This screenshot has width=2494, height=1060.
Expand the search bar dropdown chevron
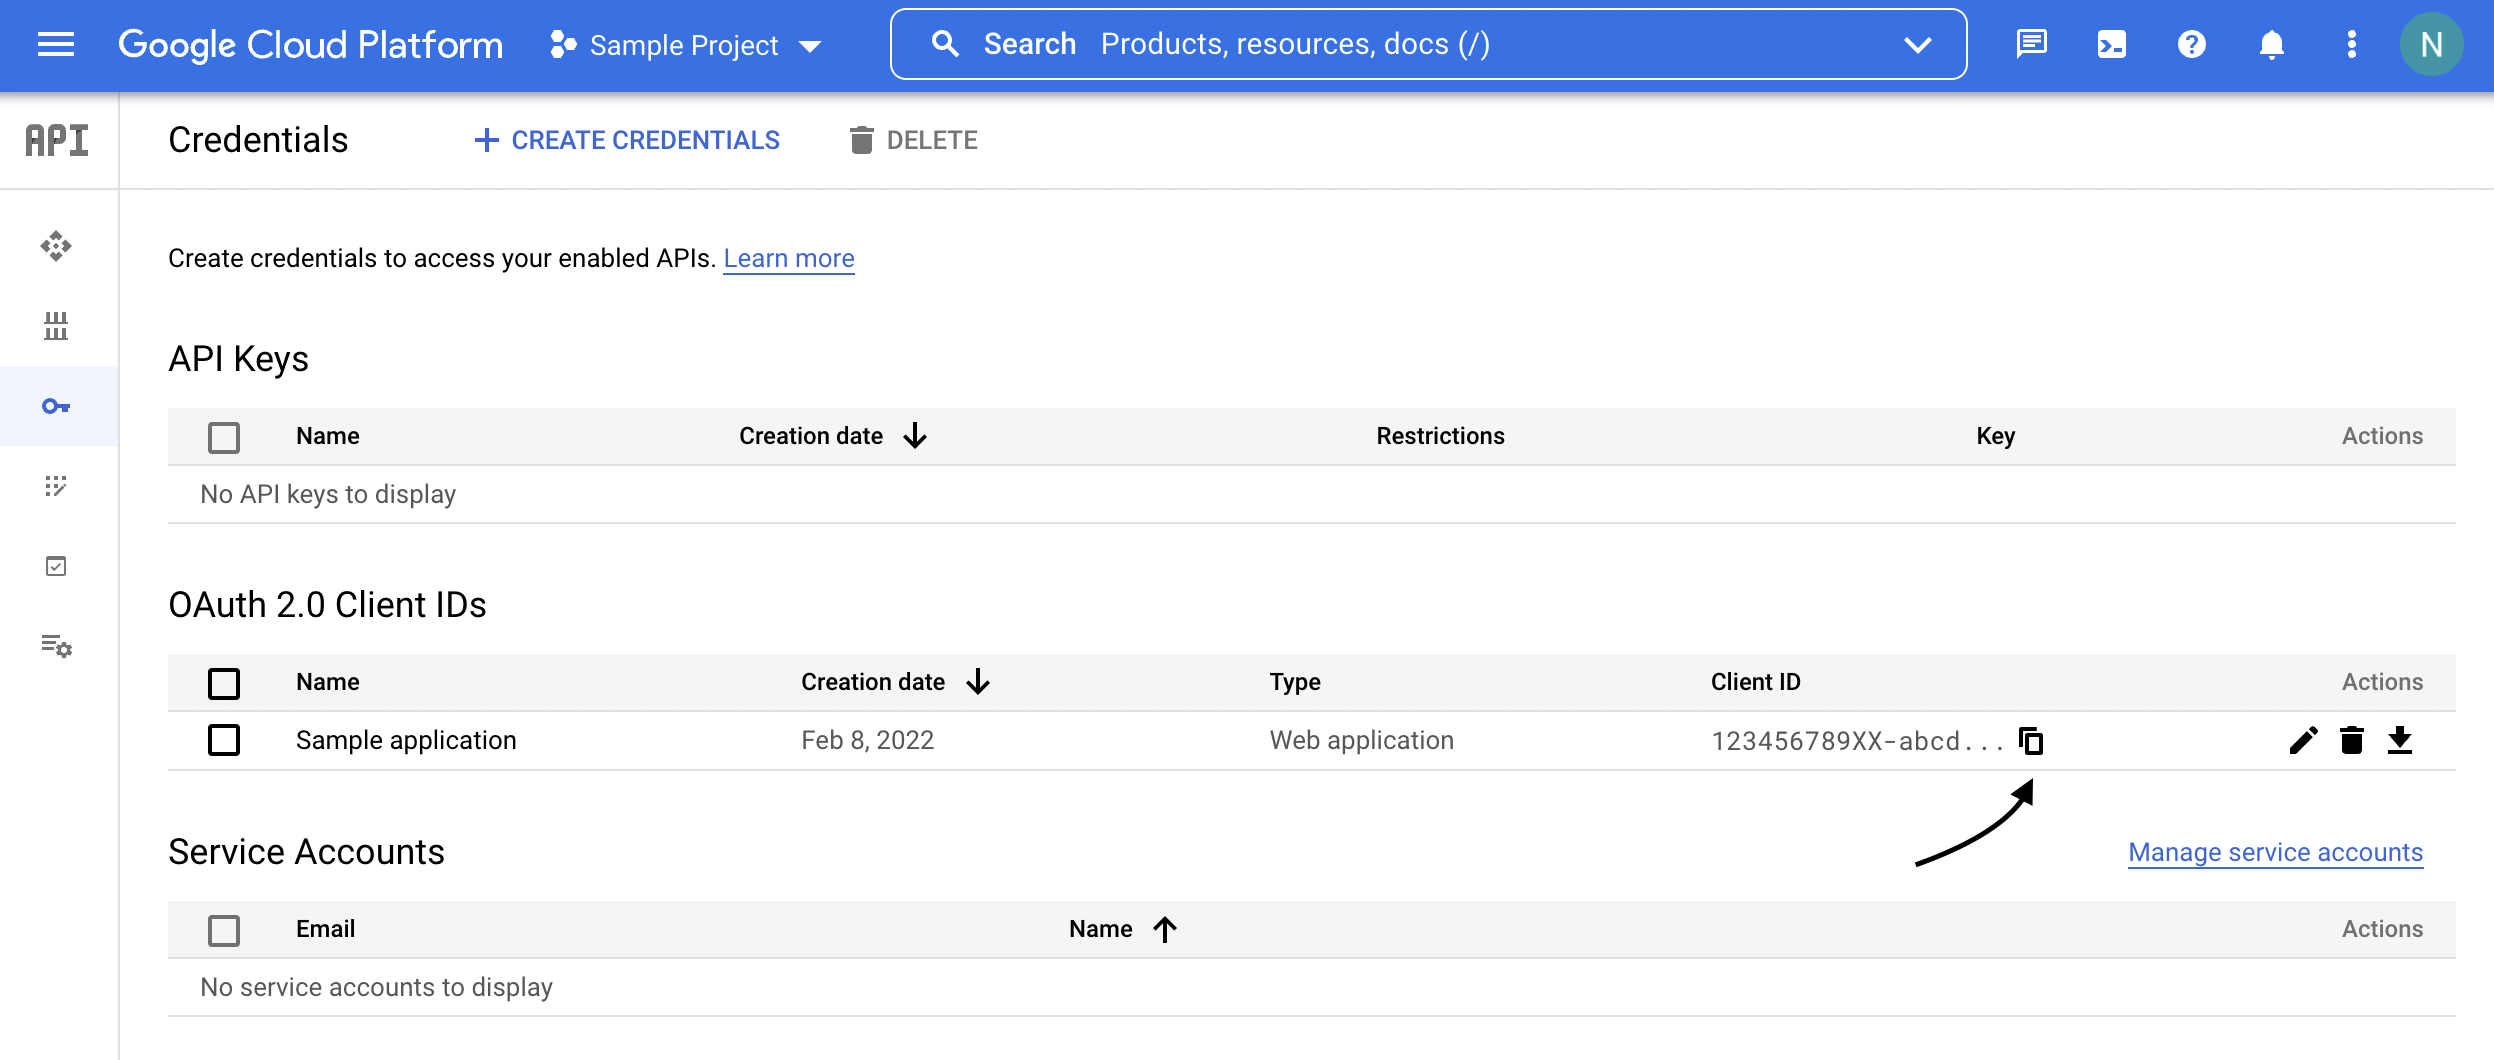[1917, 45]
